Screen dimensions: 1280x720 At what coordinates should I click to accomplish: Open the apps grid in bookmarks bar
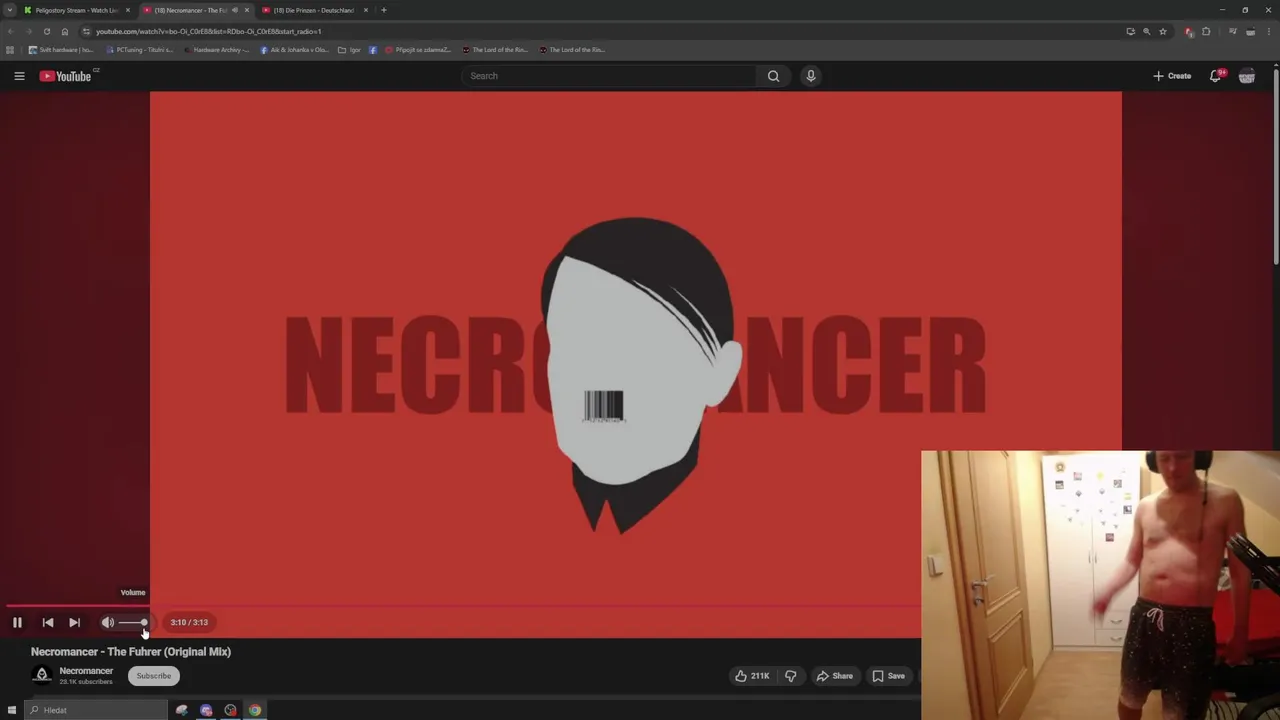pos(10,50)
